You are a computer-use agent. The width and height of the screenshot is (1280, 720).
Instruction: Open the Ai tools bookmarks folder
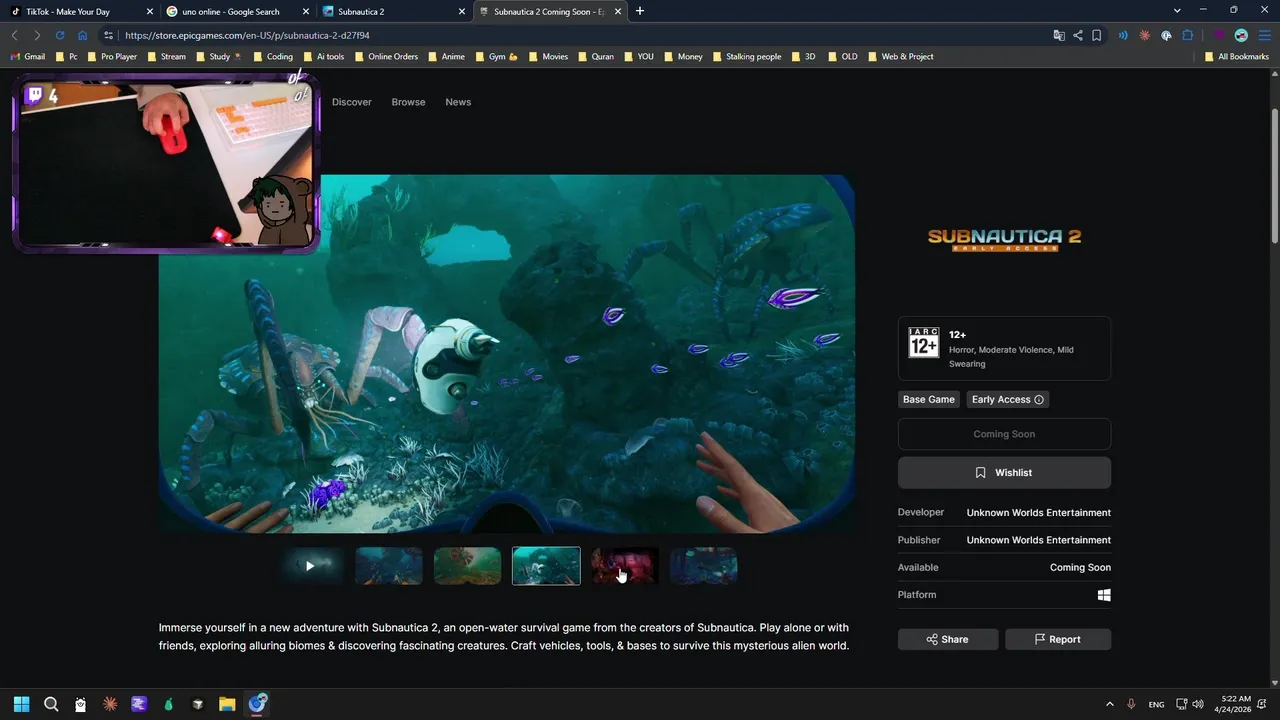(323, 57)
